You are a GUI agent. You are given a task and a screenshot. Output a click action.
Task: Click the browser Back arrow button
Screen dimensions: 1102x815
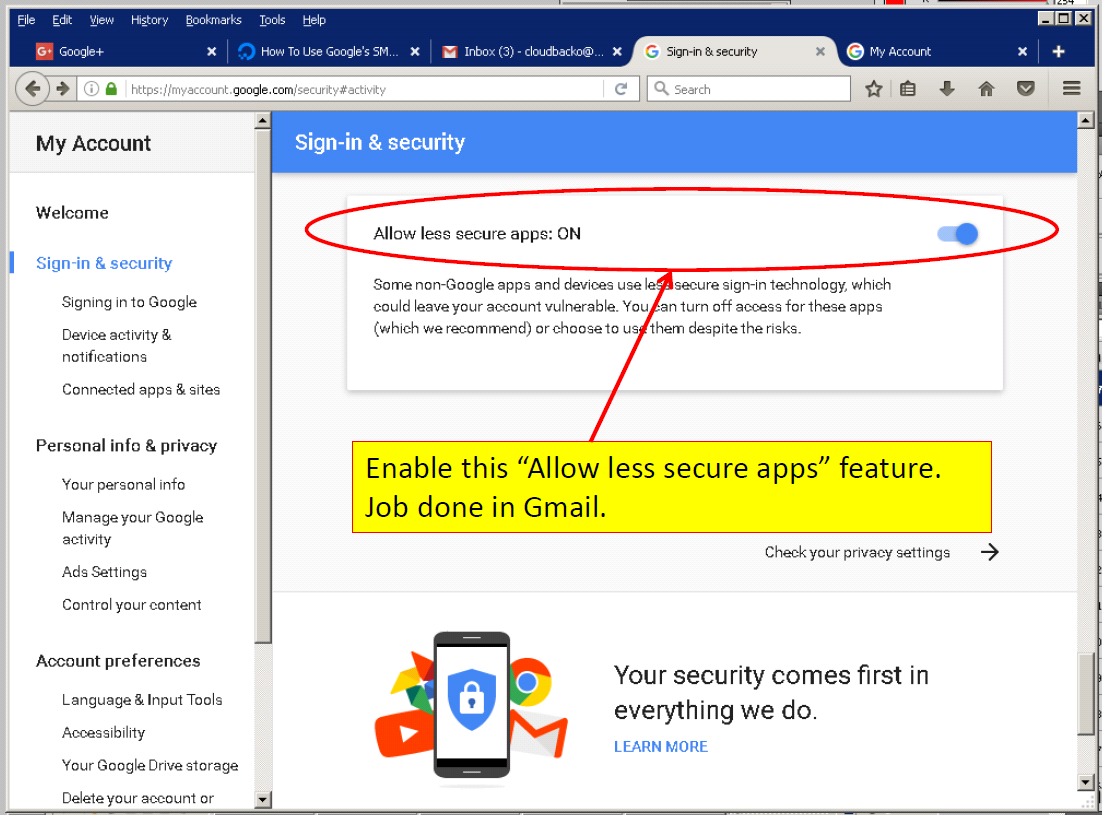[32, 89]
